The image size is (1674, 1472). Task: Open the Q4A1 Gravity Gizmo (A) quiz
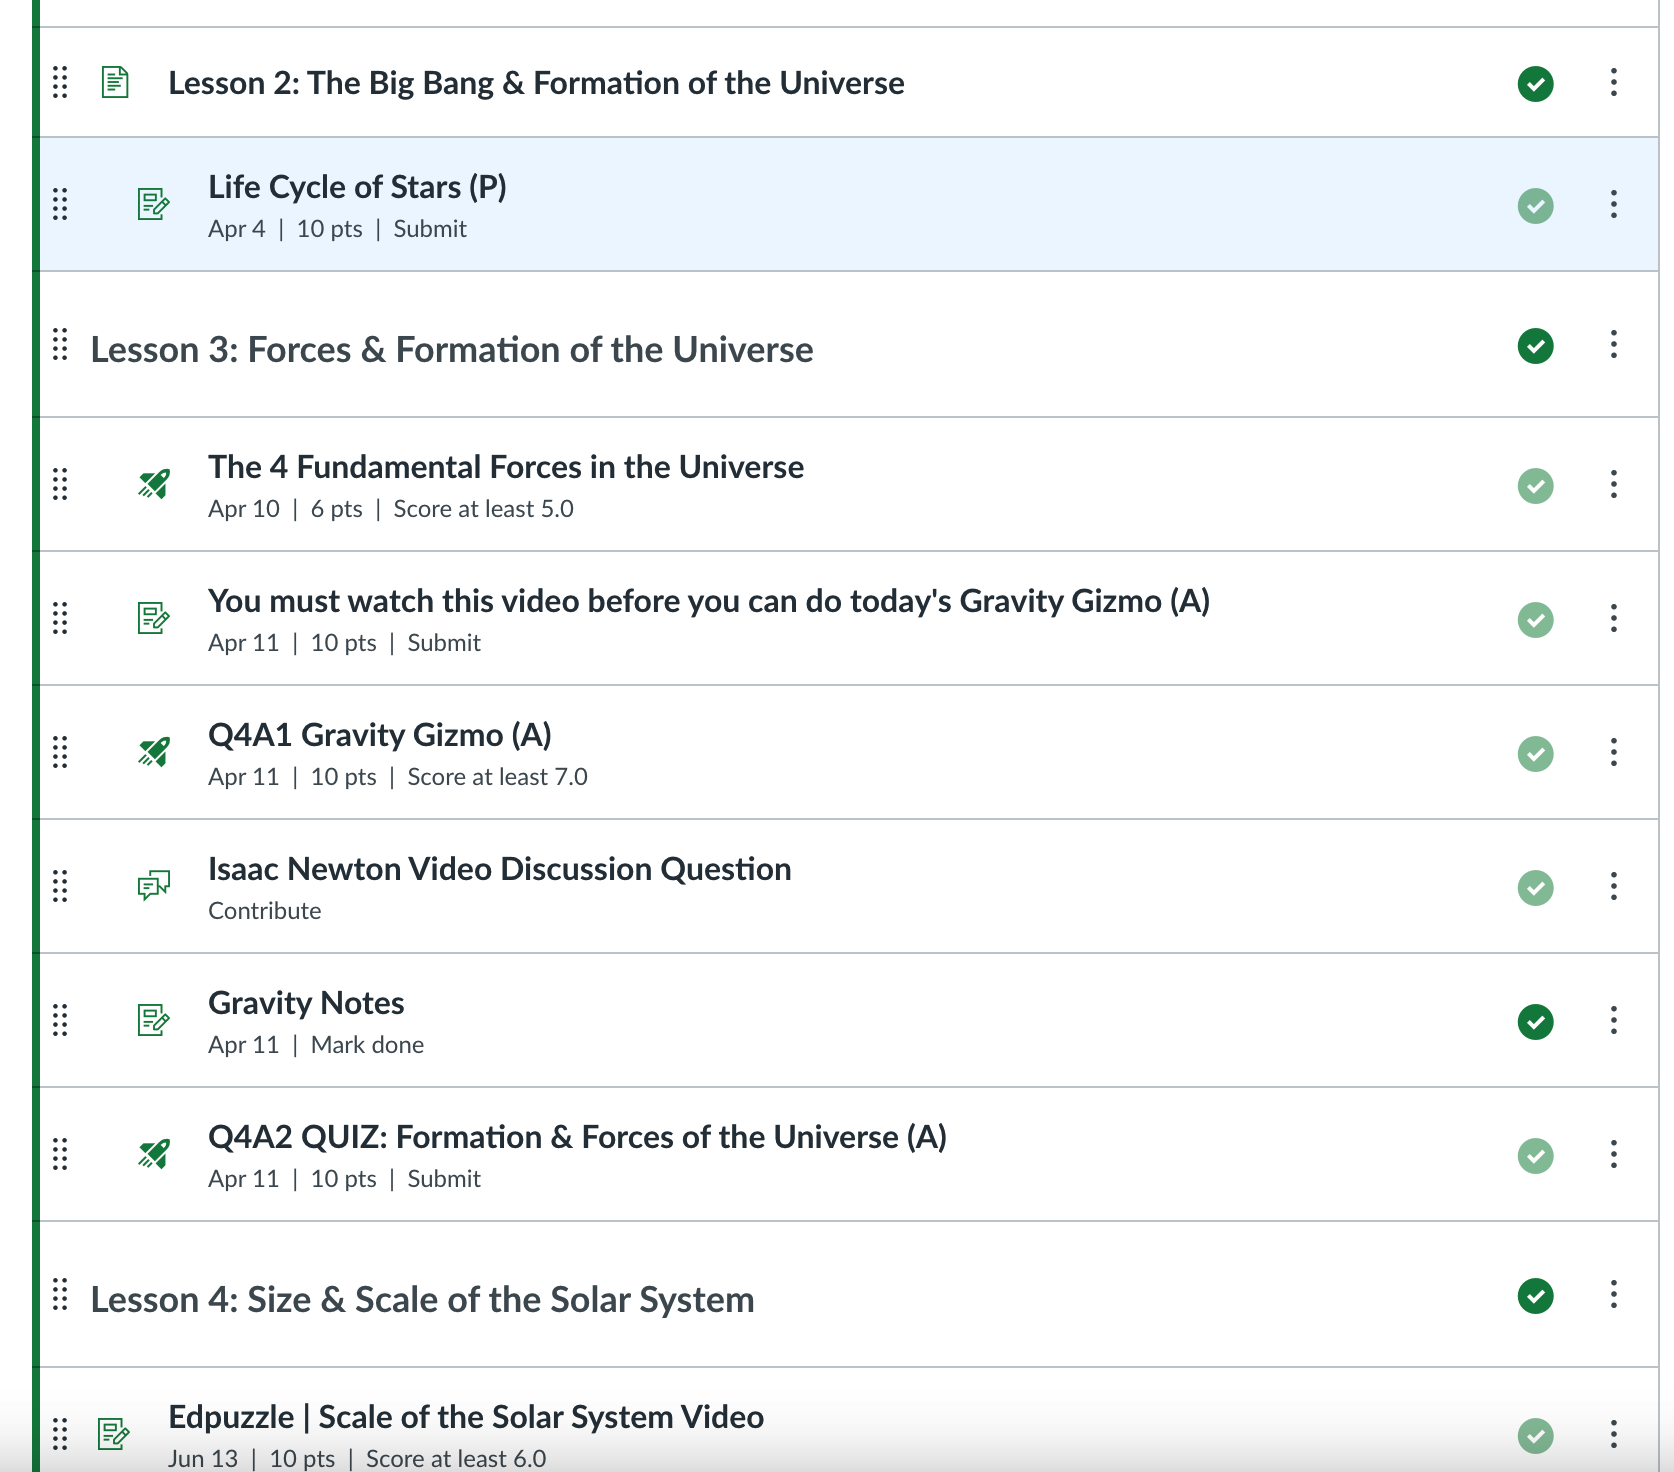[380, 735]
